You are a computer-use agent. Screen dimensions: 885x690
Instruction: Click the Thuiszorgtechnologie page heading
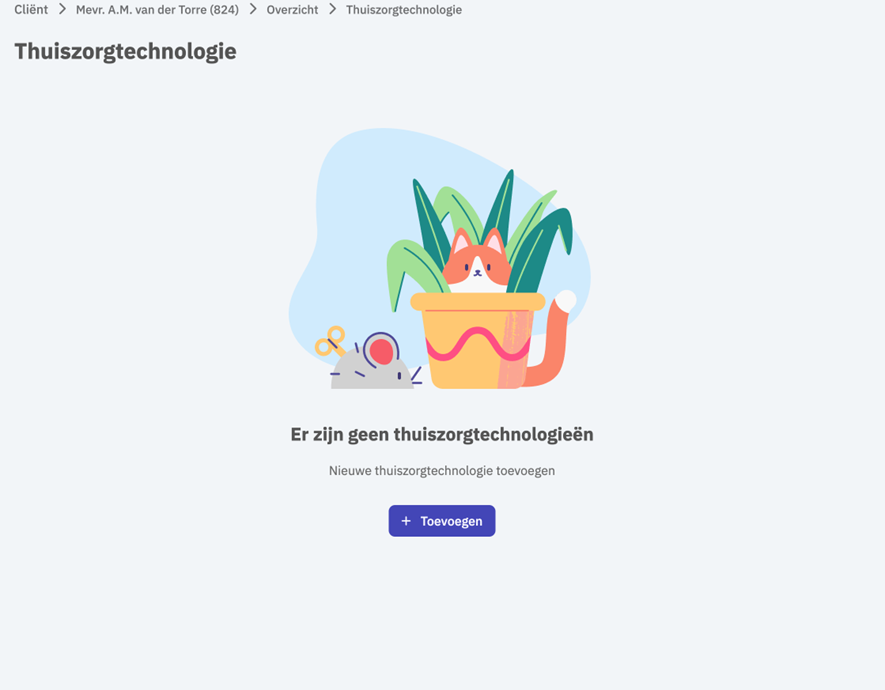[125, 51]
